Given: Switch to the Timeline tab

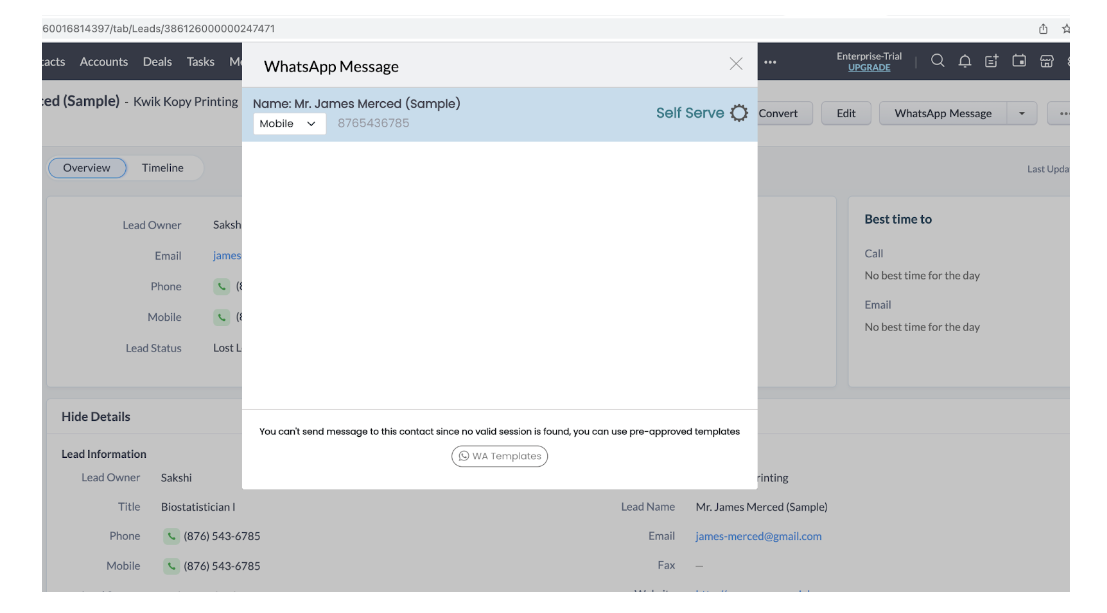Looking at the screenshot, I should (162, 168).
